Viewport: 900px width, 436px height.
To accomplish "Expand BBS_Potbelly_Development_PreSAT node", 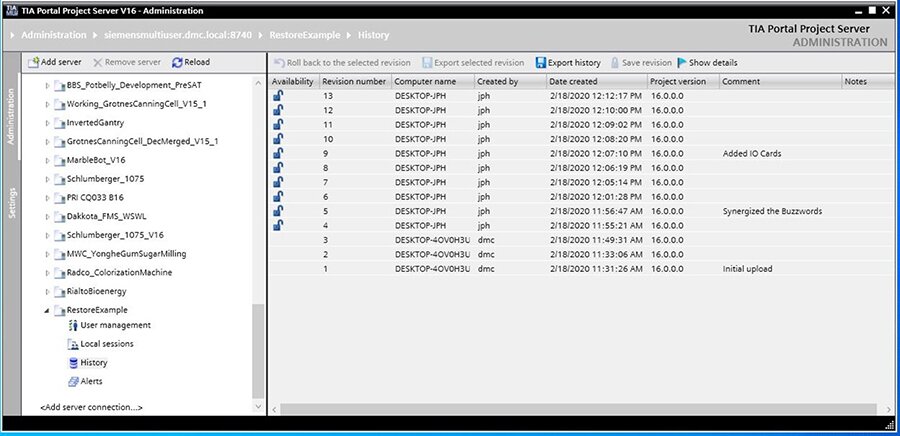I will [x=47, y=85].
